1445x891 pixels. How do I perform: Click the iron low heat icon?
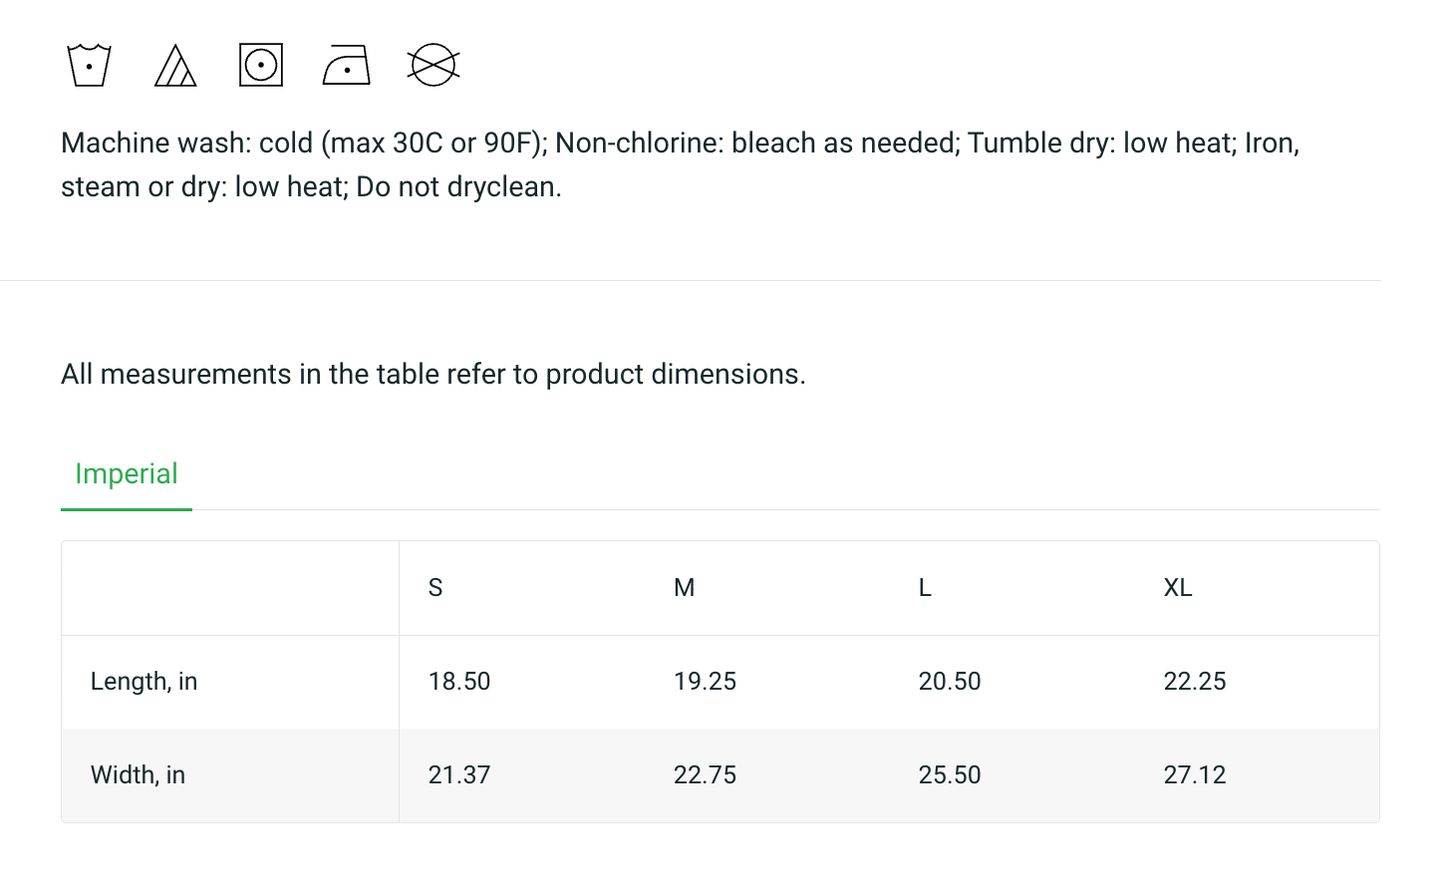(347, 65)
